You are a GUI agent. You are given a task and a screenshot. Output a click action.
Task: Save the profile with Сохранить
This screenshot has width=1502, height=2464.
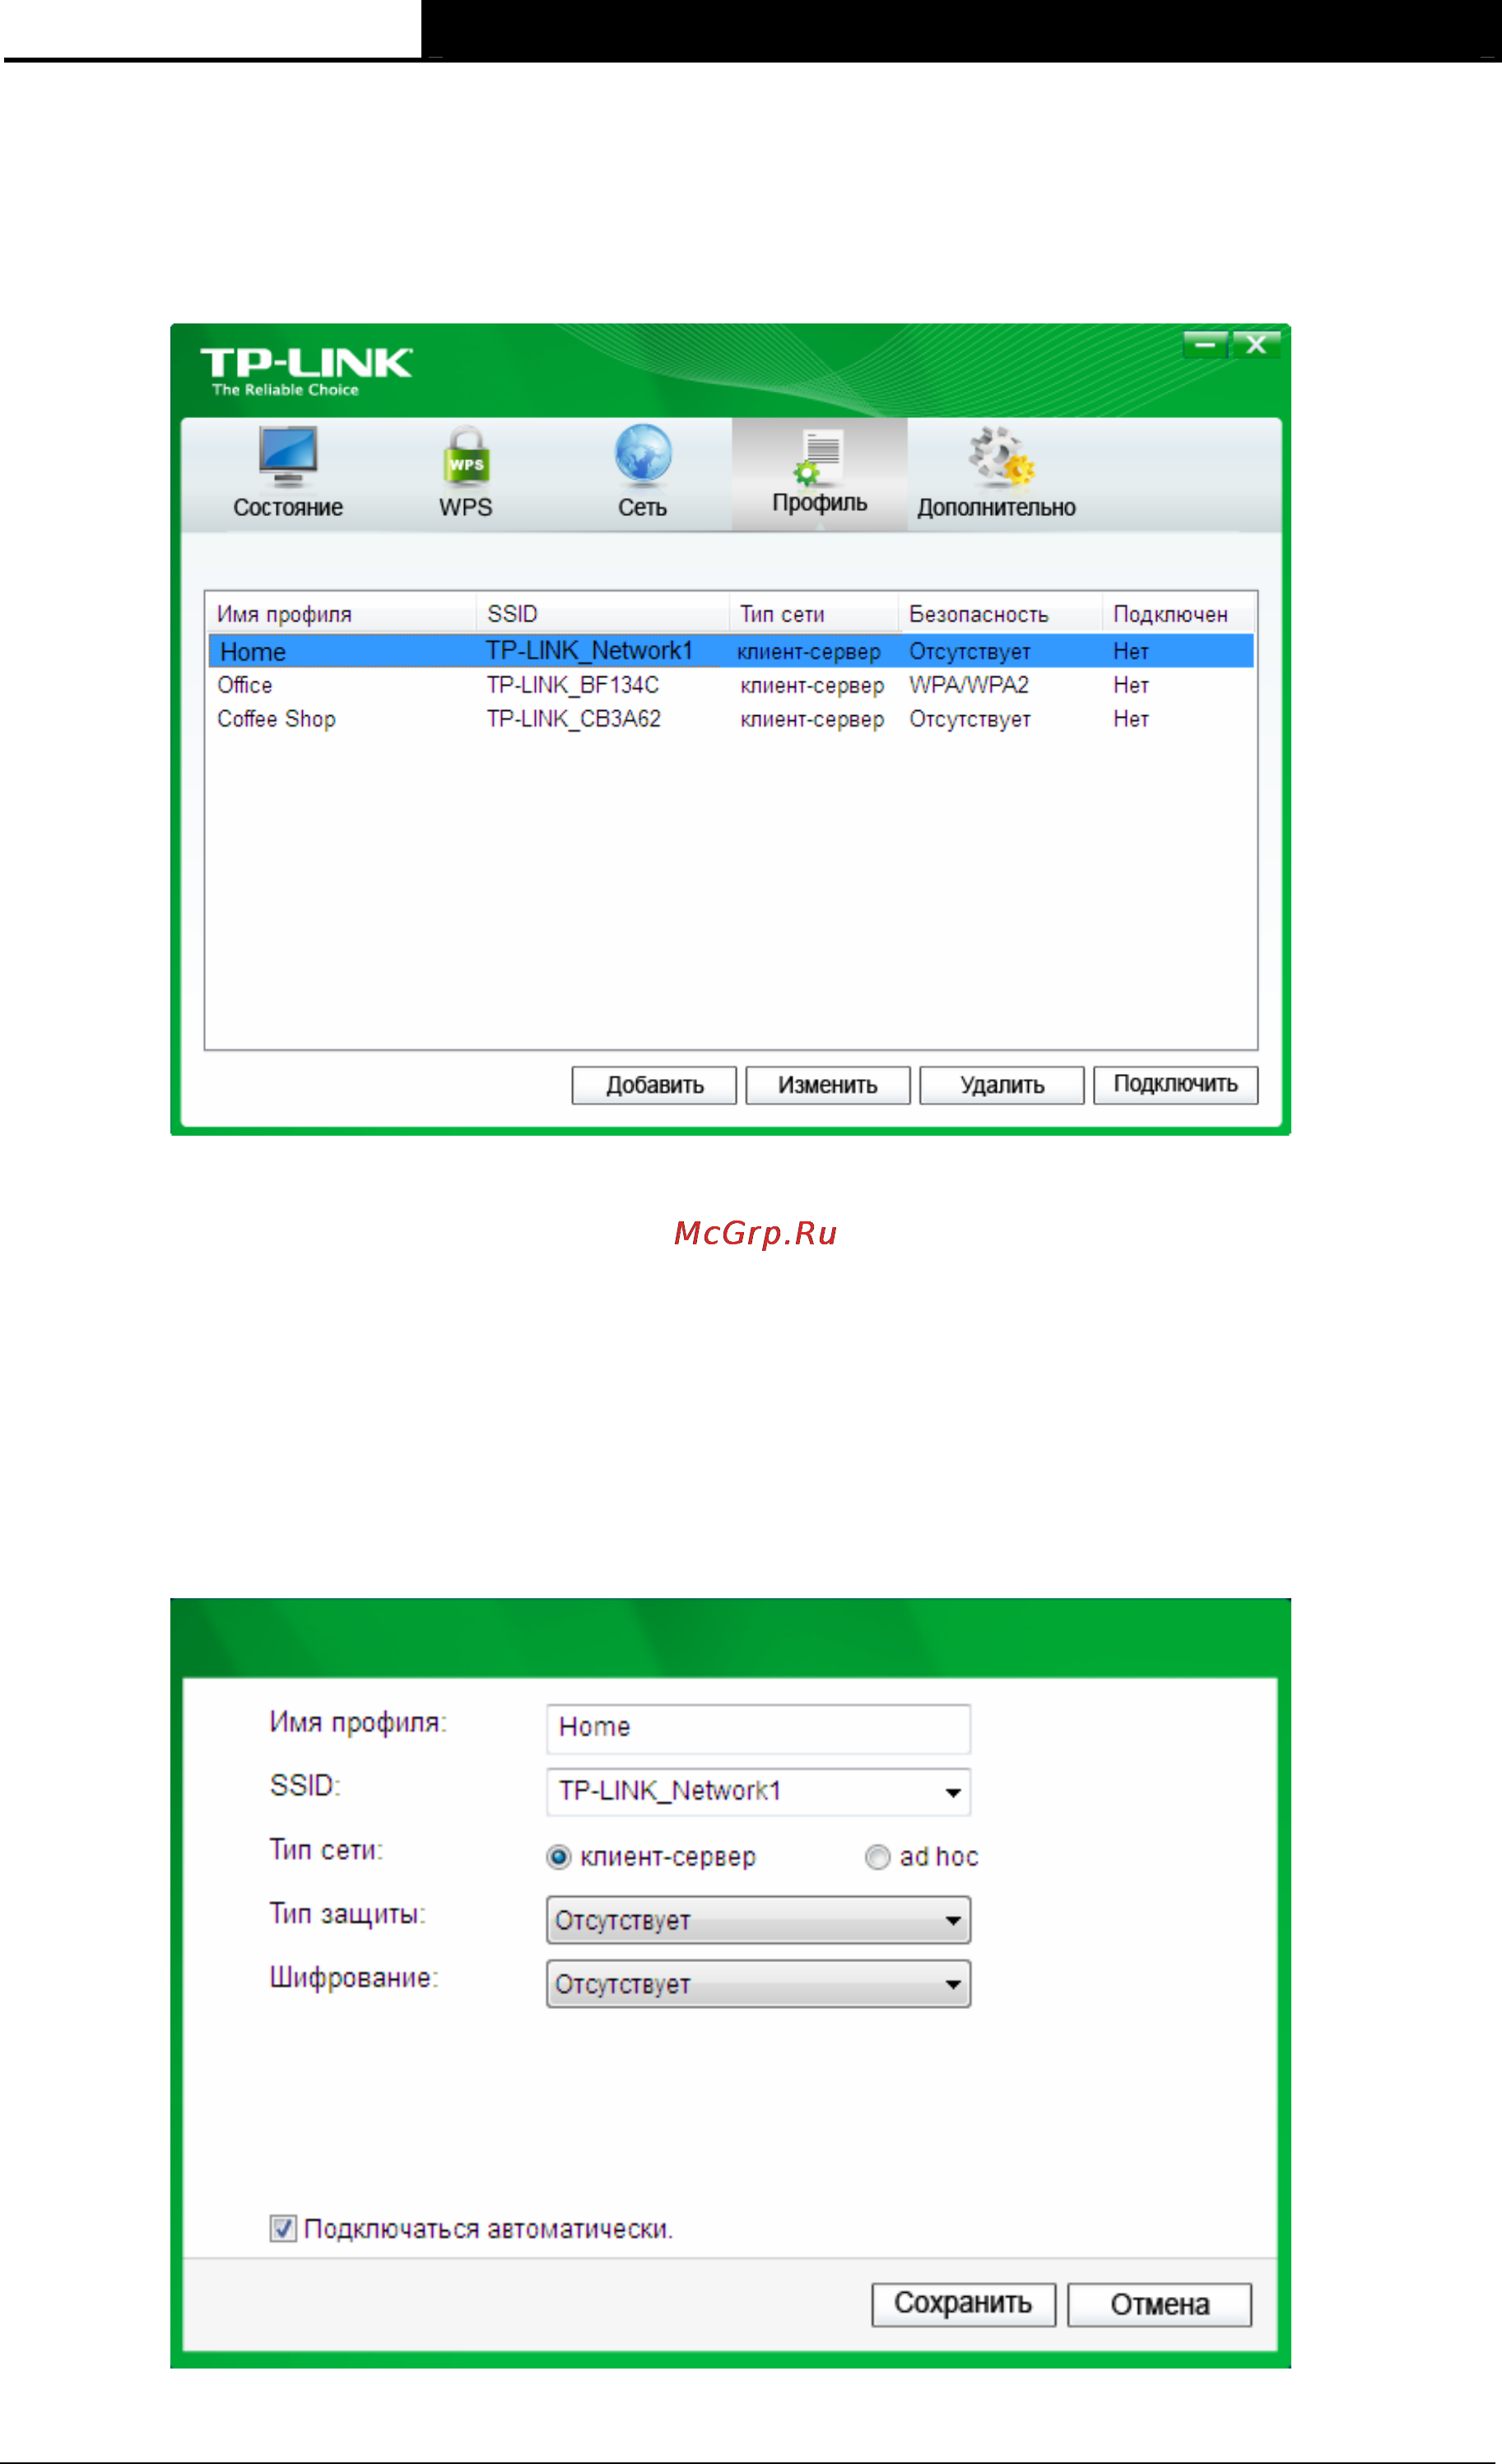click(x=964, y=2304)
